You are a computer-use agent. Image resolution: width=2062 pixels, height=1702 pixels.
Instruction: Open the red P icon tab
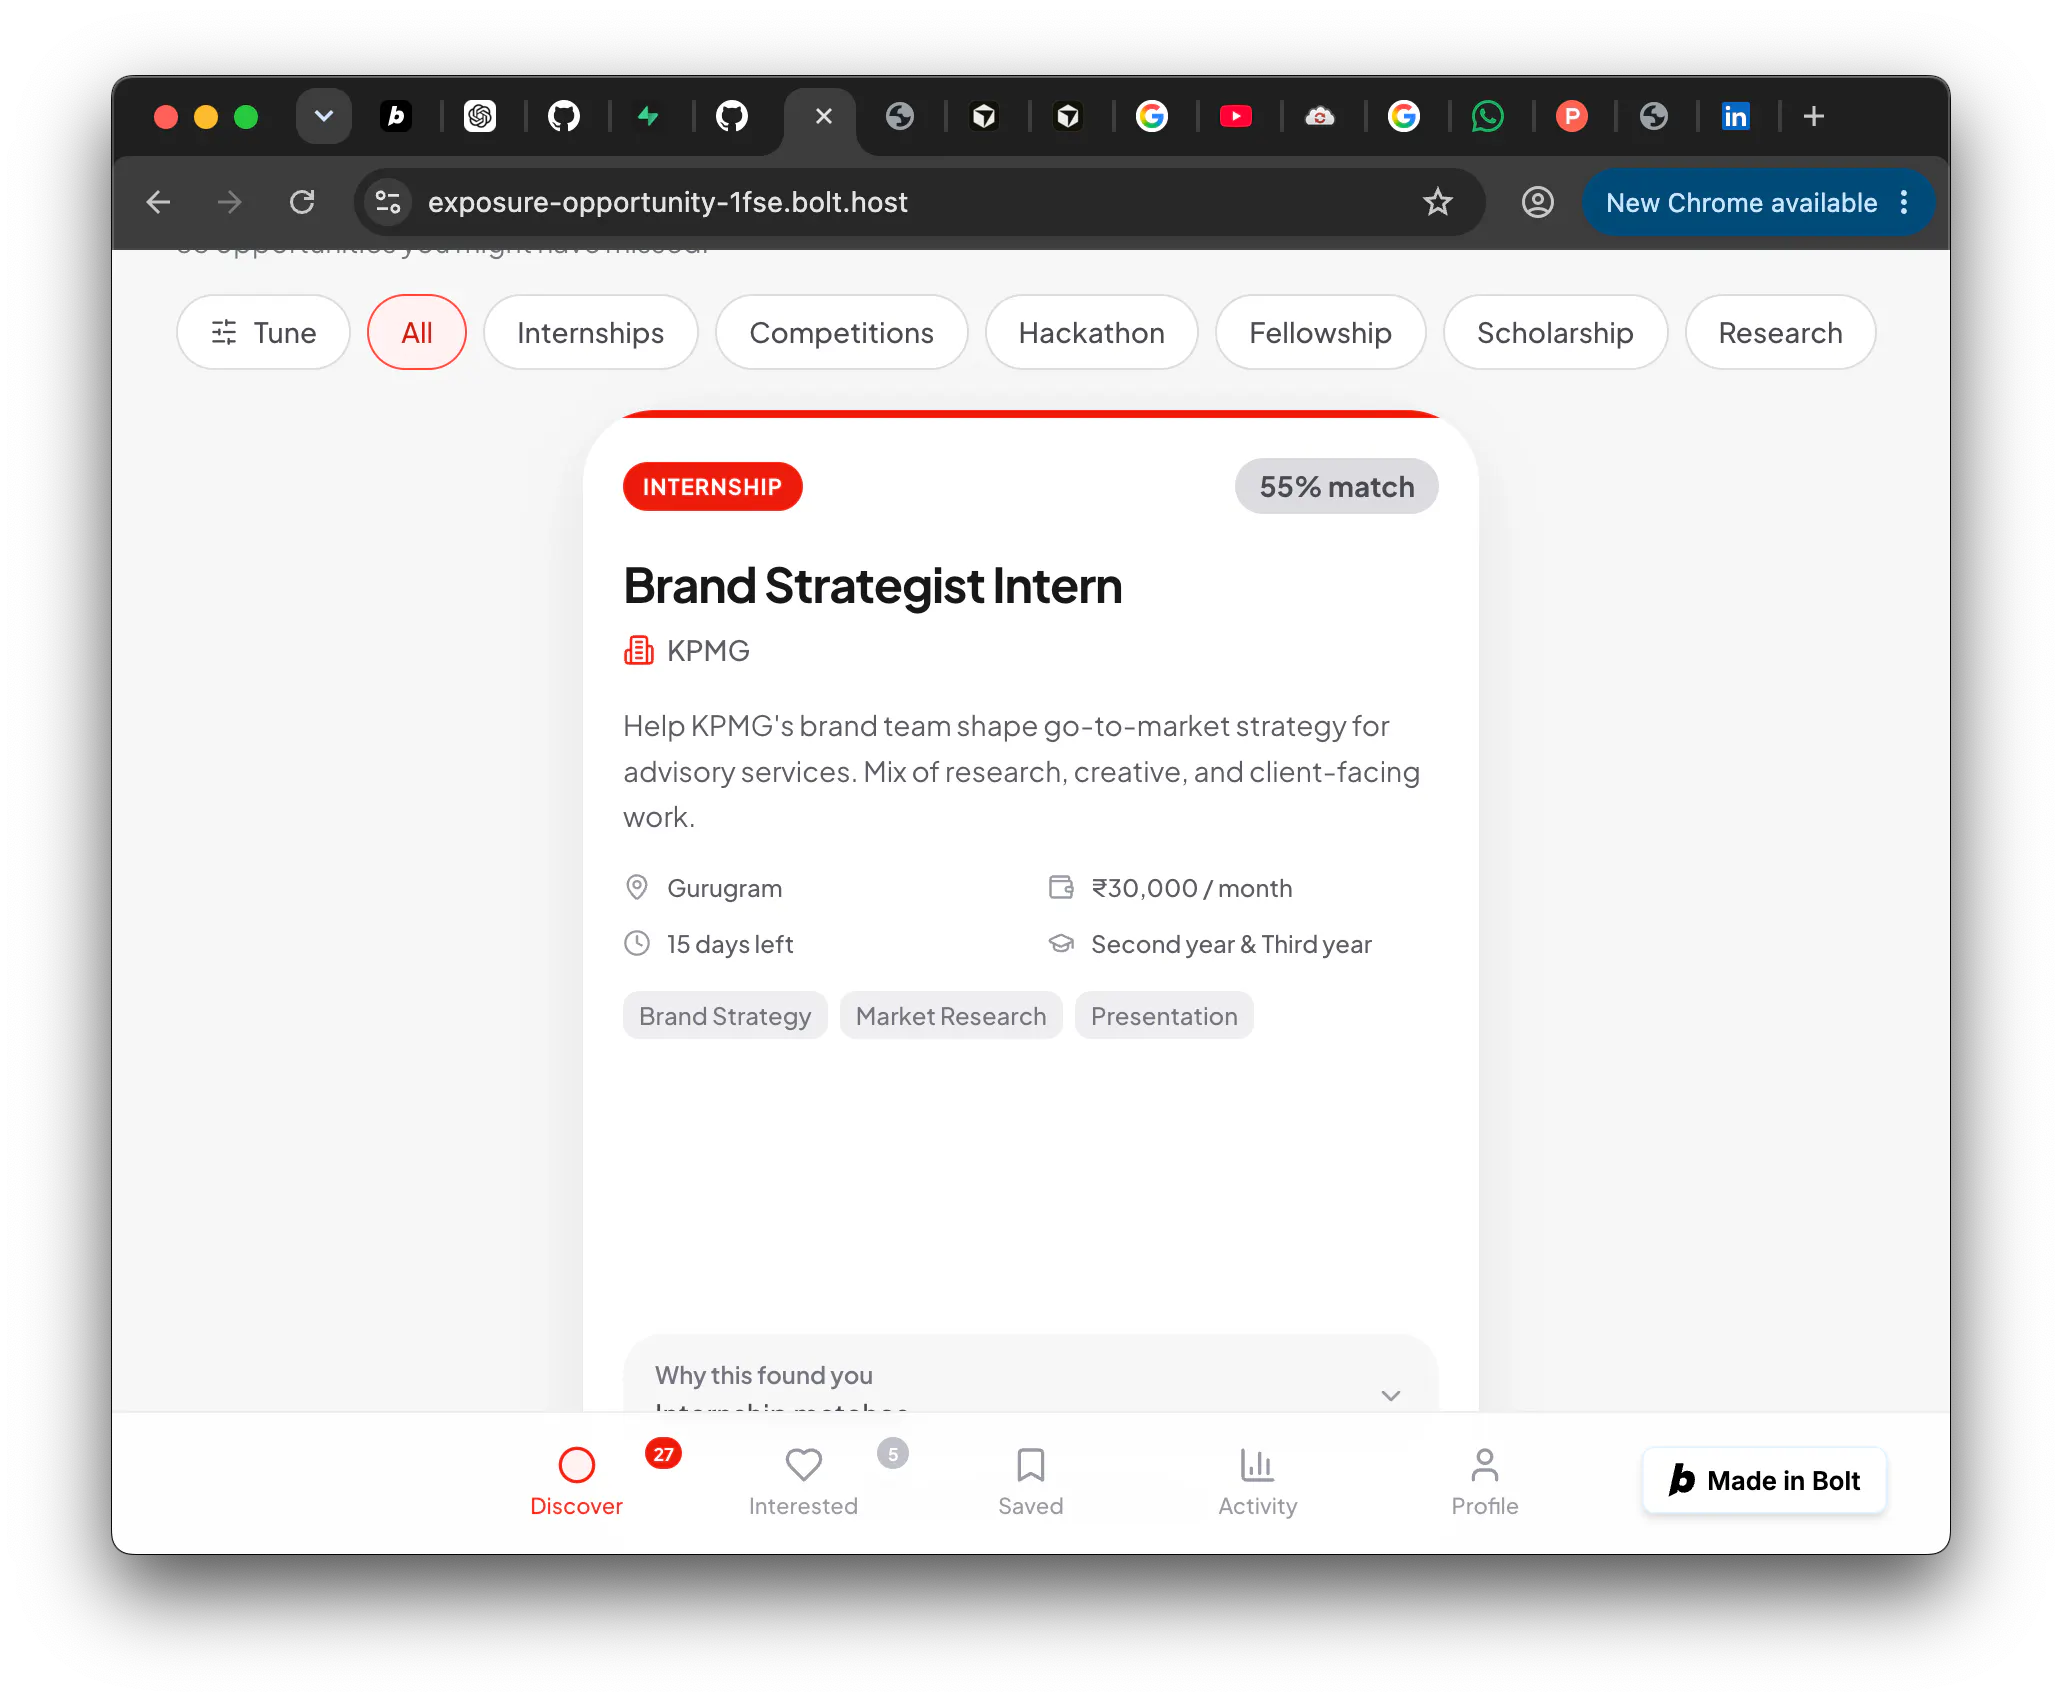pos(1572,117)
